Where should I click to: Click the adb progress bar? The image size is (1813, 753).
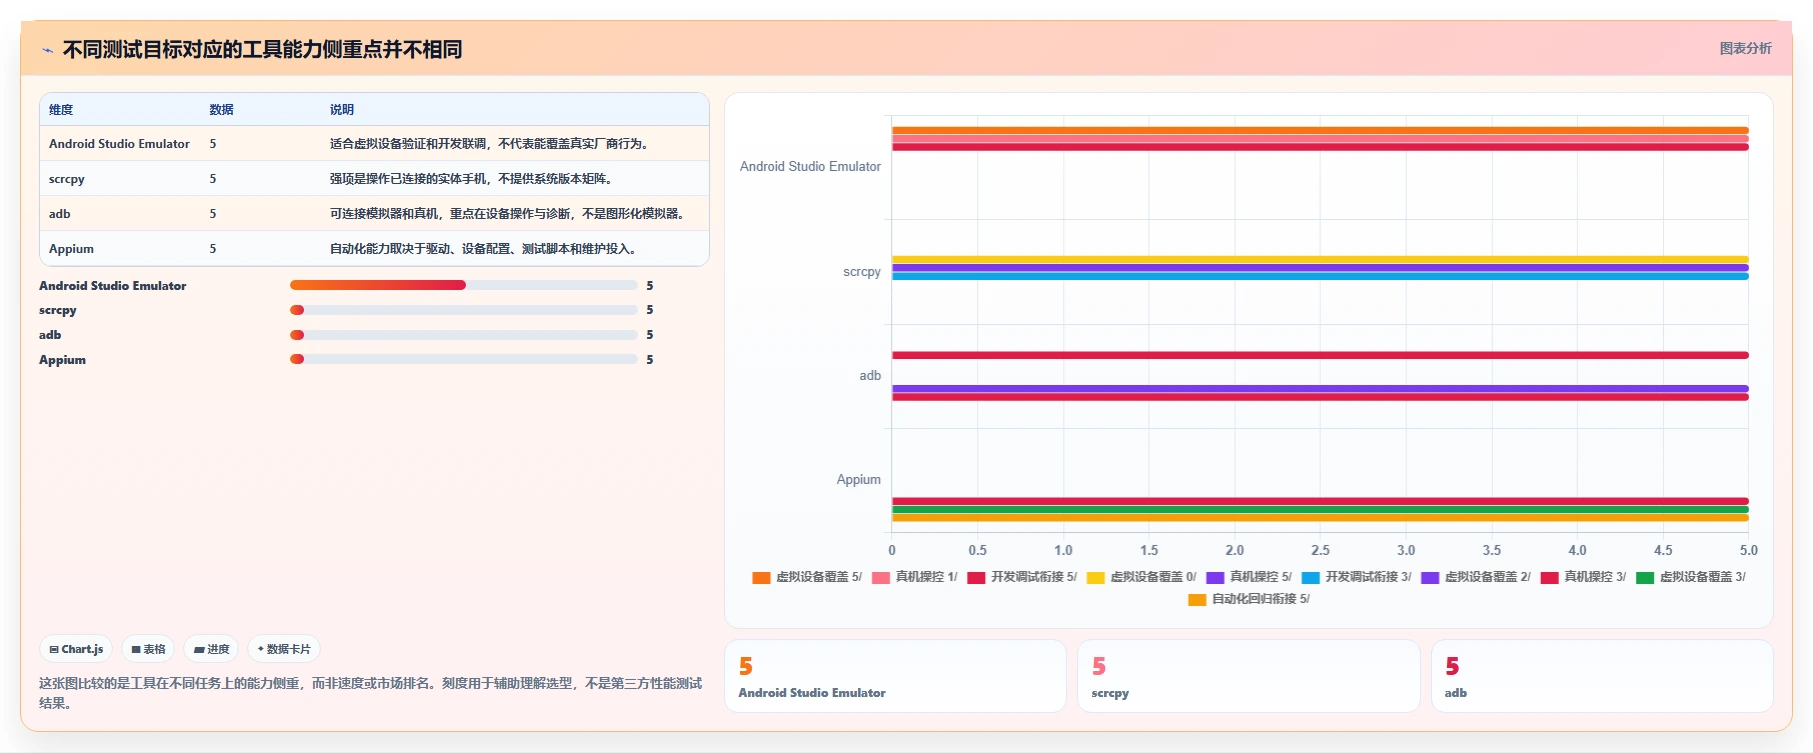click(x=463, y=335)
